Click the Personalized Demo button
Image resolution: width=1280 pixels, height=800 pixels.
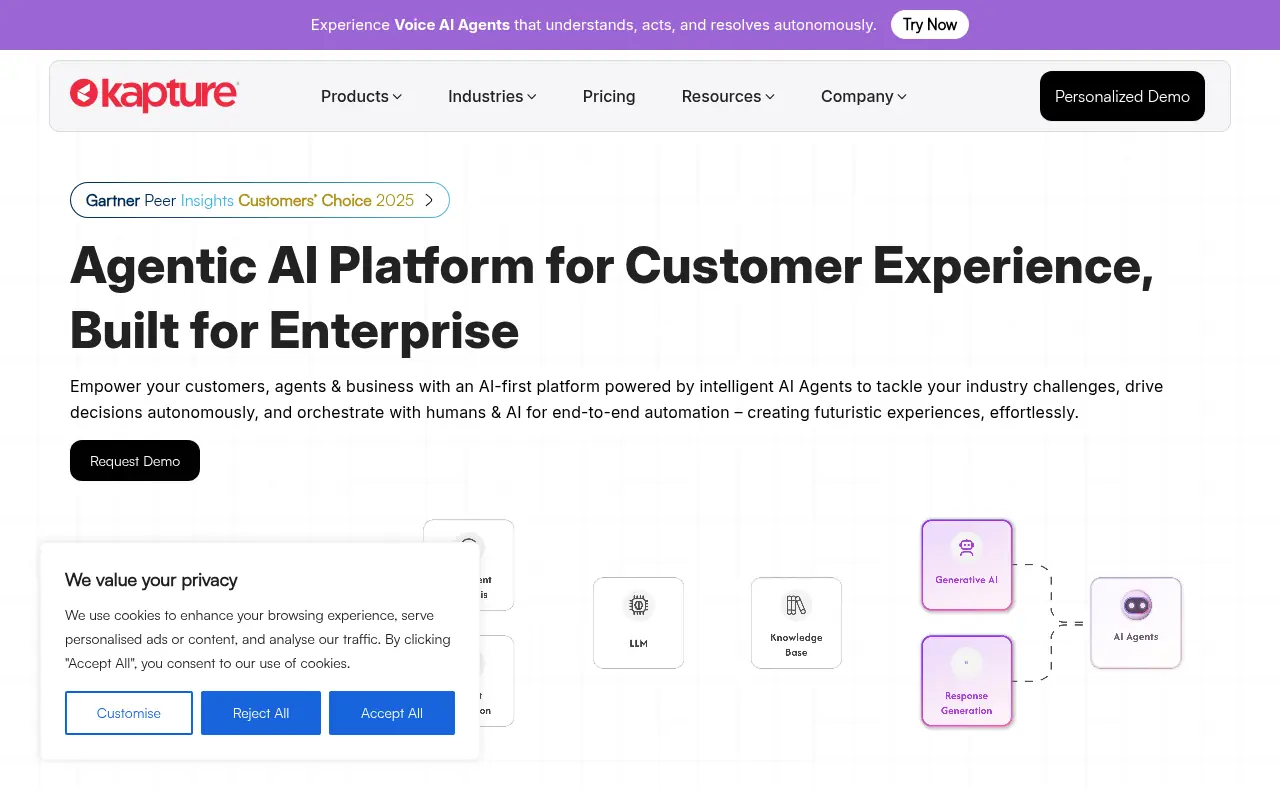[1122, 96]
